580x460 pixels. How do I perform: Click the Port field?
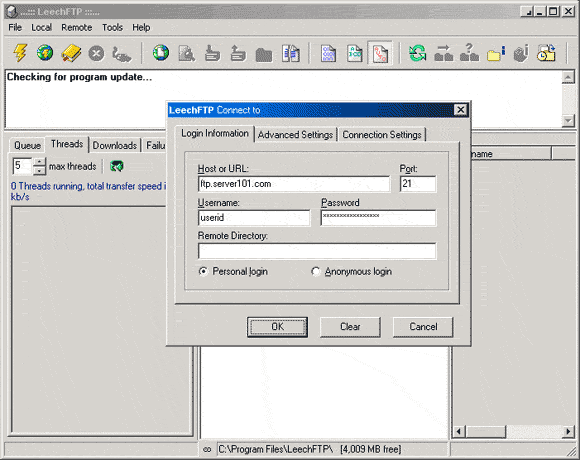click(x=418, y=184)
